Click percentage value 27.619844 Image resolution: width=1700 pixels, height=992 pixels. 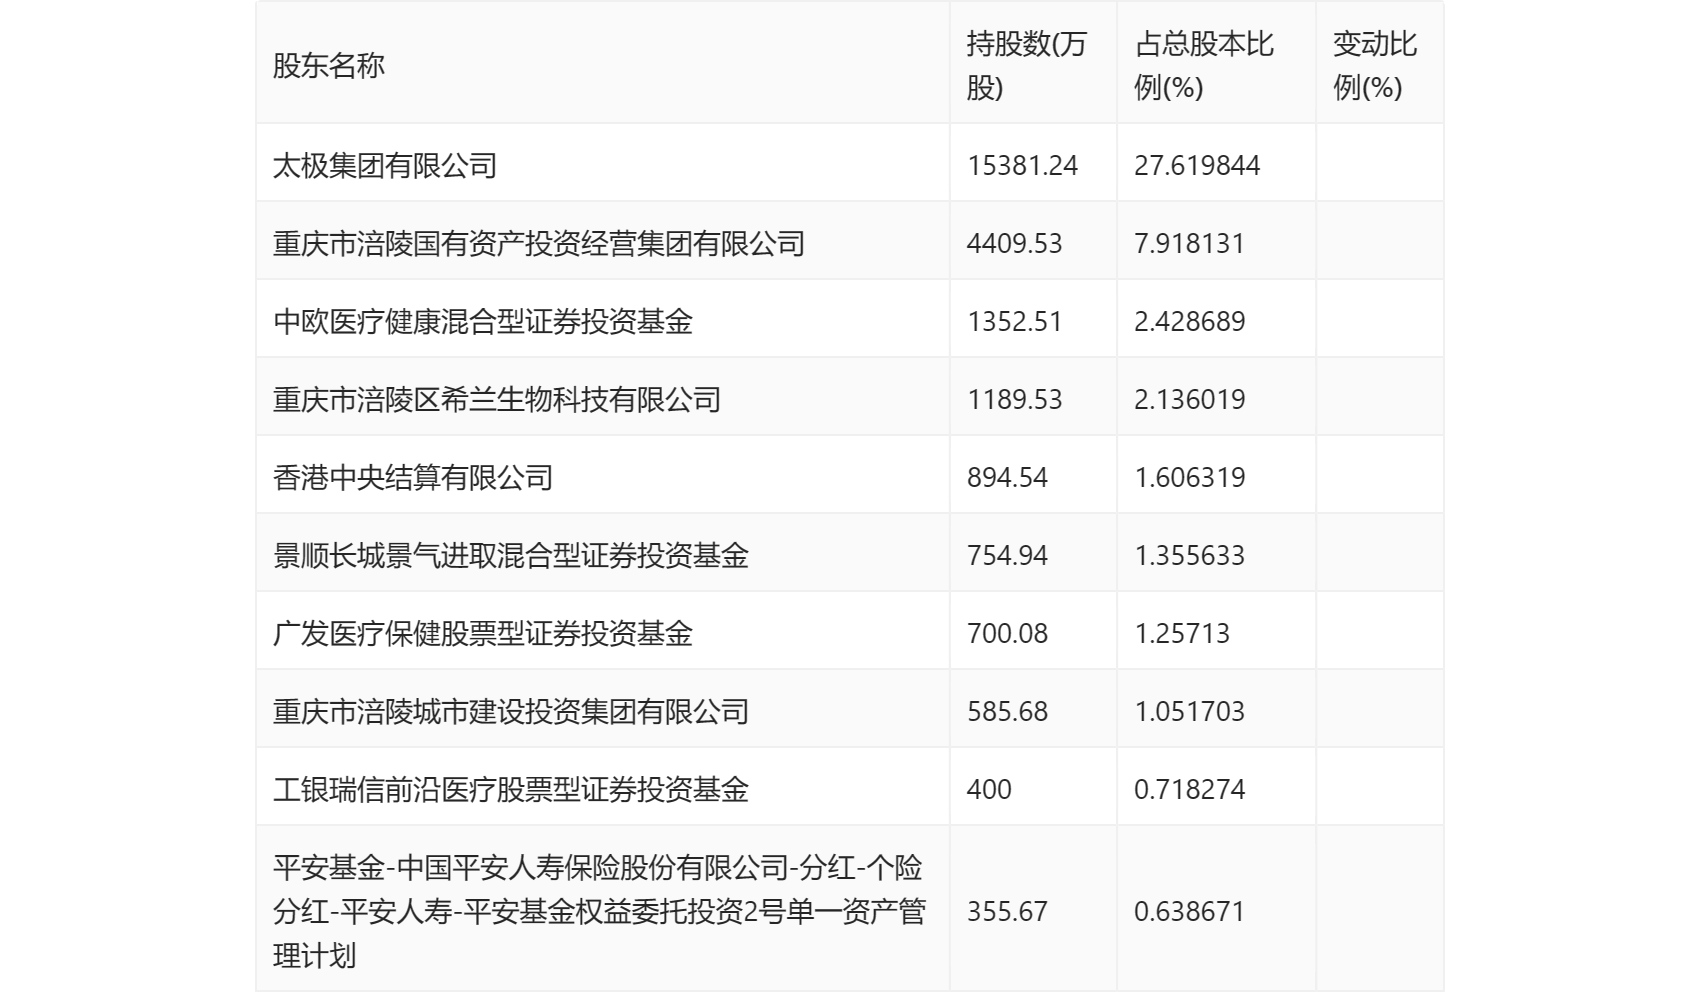pos(1197,165)
